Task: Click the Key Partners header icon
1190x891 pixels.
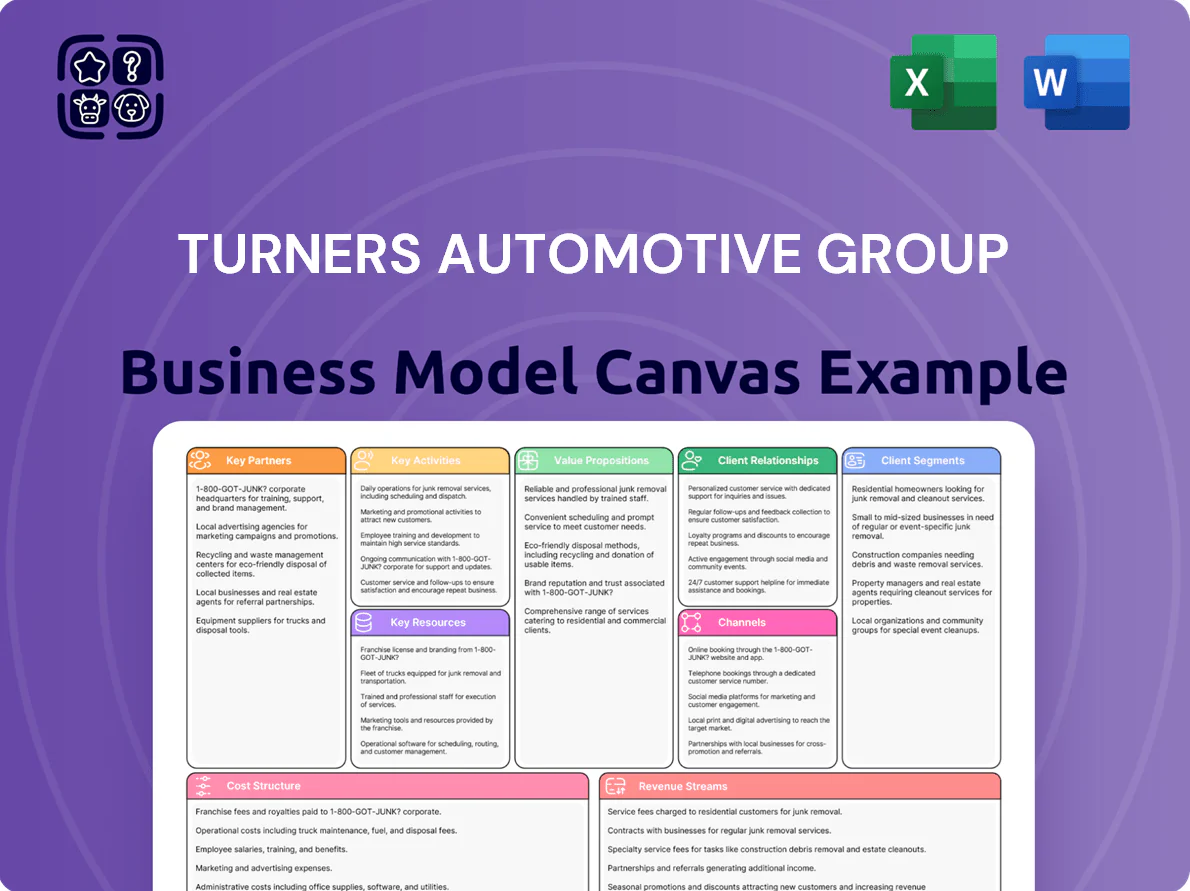Action: point(200,460)
